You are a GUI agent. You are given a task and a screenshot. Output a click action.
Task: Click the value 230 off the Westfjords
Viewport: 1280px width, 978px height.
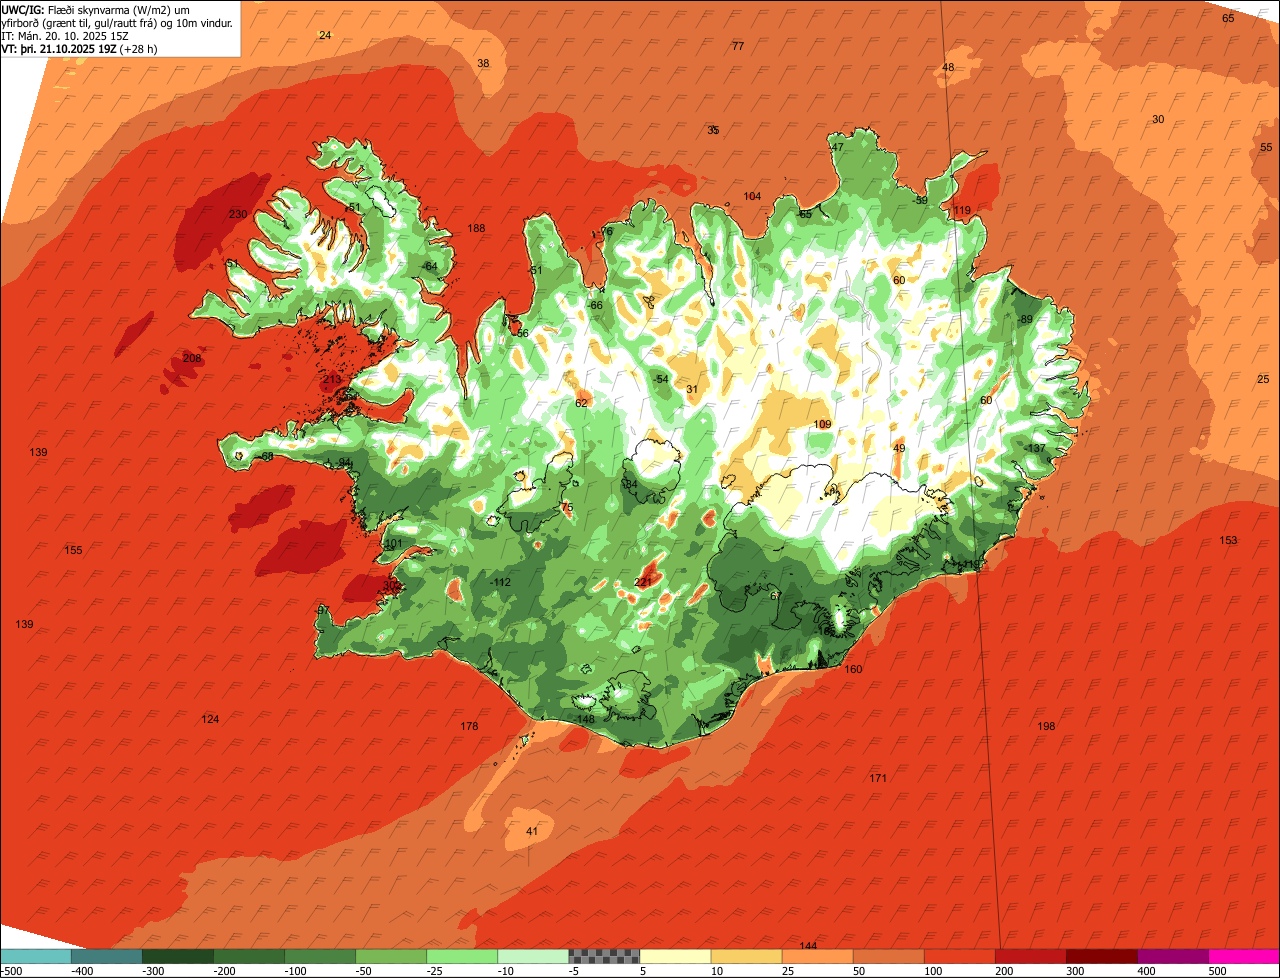pos(237,215)
